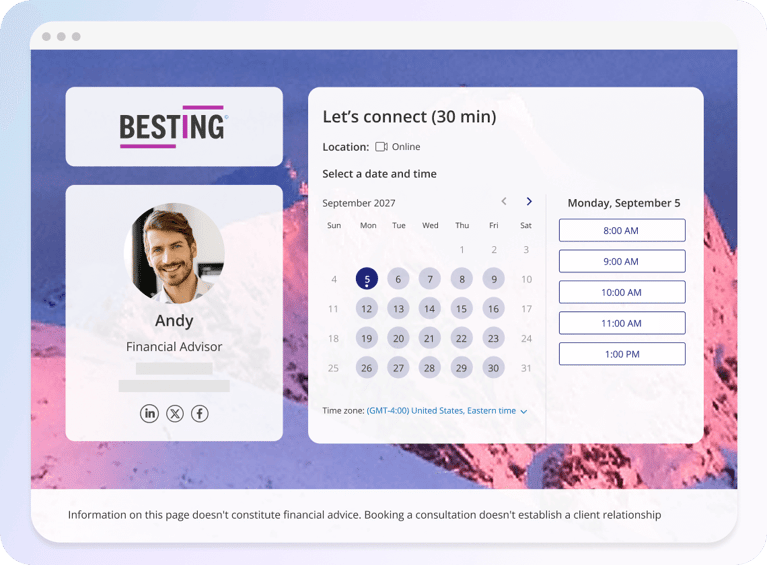The width and height of the screenshot is (767, 565).
Task: Go to next month in calendar
Action: pos(529,202)
